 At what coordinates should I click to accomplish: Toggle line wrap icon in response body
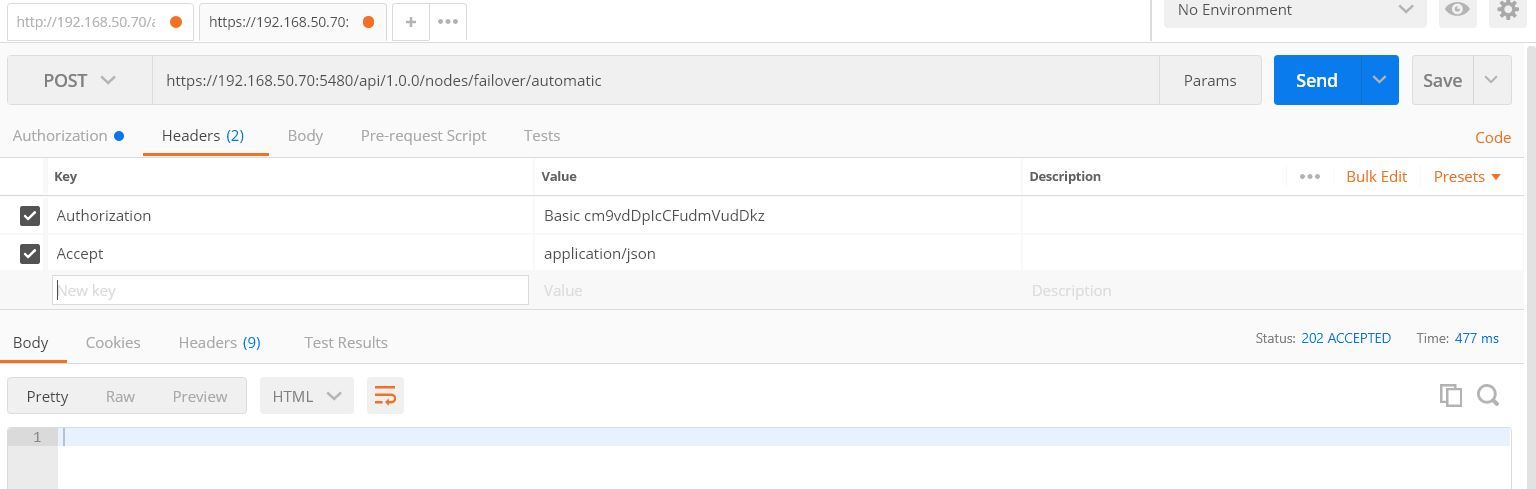(x=385, y=396)
